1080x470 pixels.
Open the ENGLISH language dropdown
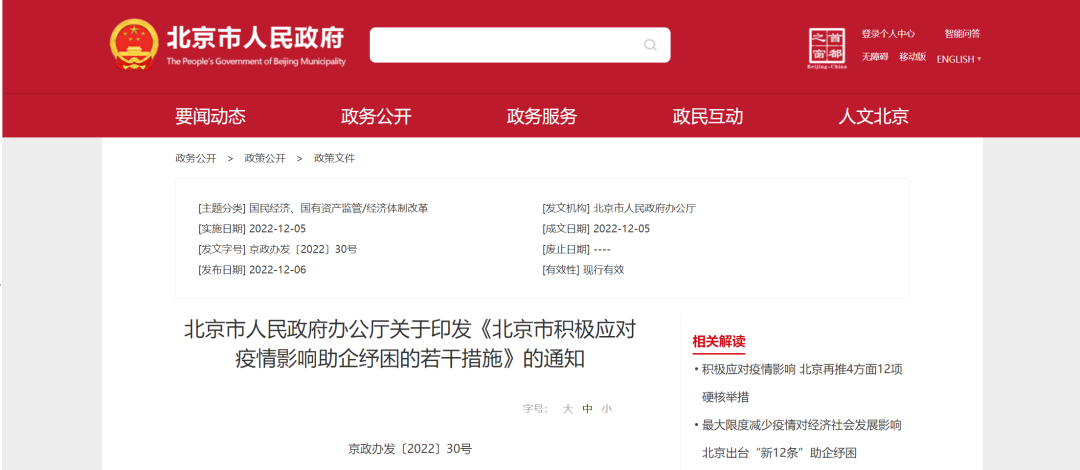click(x=958, y=59)
